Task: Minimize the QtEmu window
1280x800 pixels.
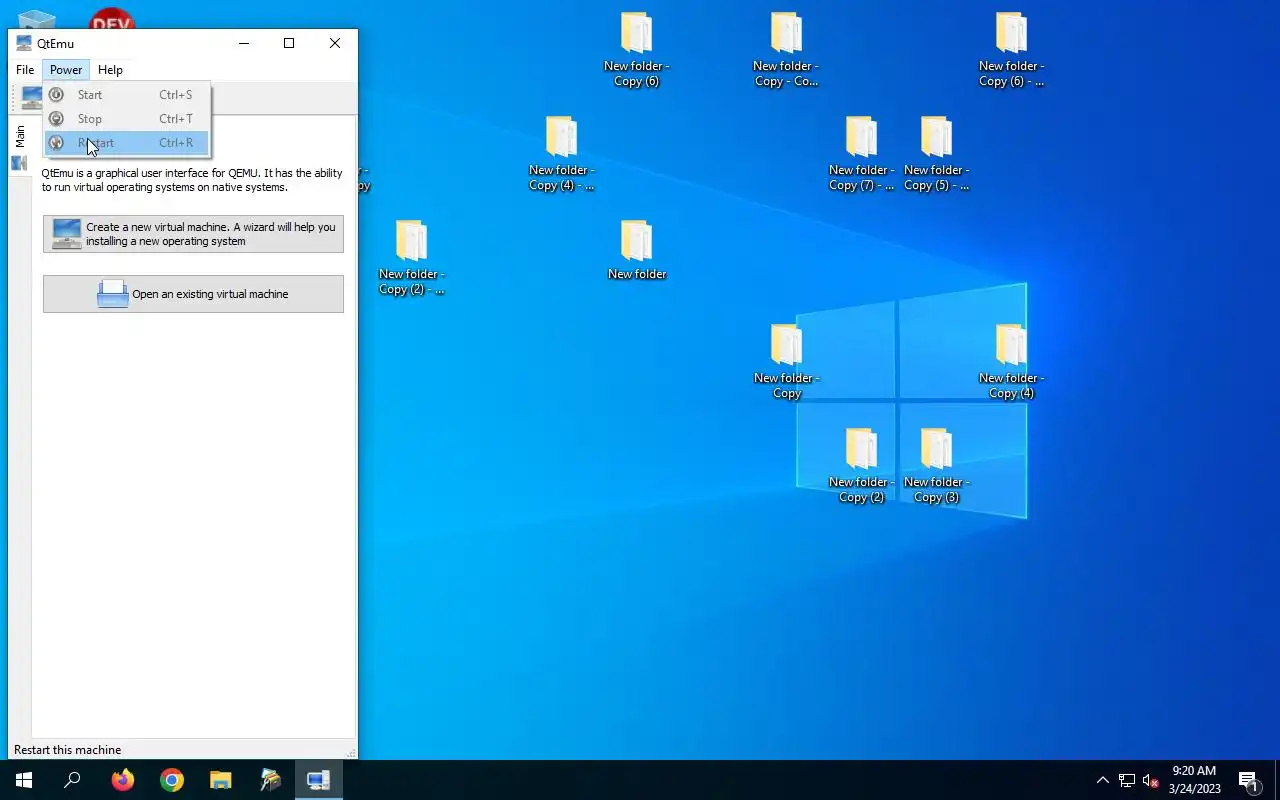Action: [244, 43]
